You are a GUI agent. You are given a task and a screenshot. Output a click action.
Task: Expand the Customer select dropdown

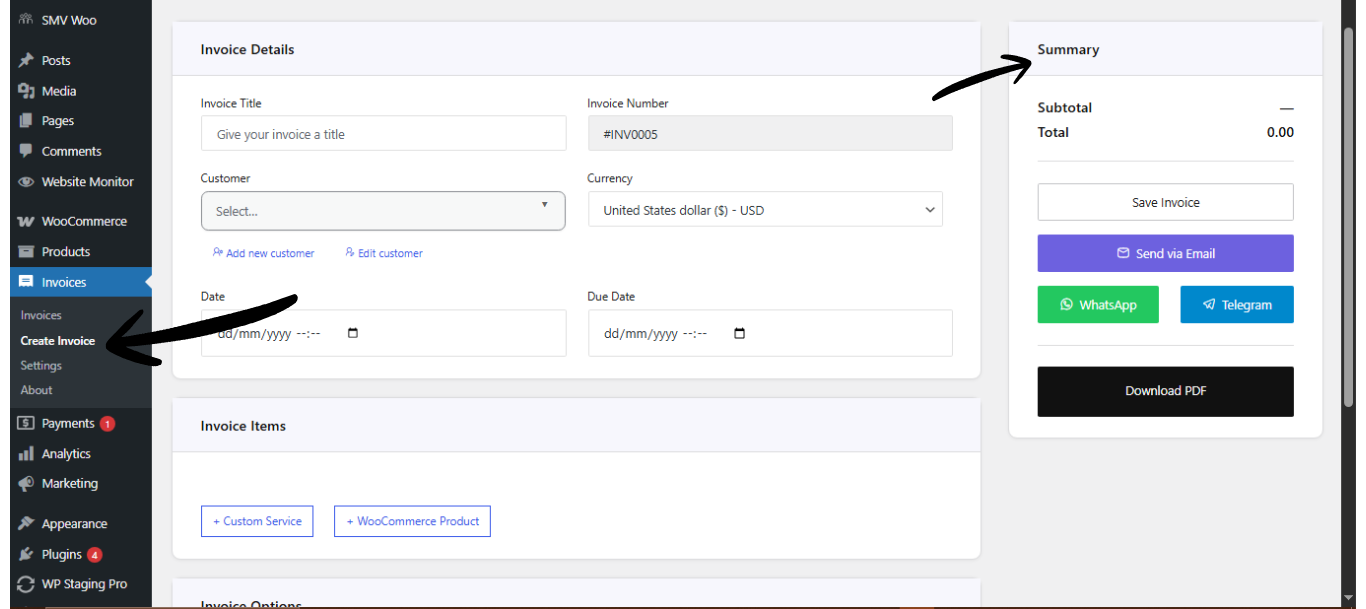(x=383, y=211)
